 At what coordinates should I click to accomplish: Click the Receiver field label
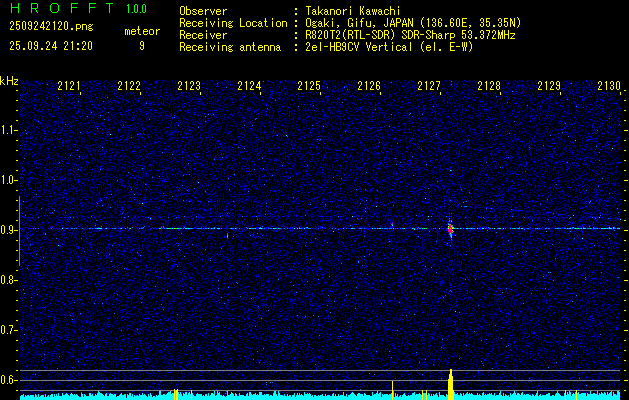[203, 35]
